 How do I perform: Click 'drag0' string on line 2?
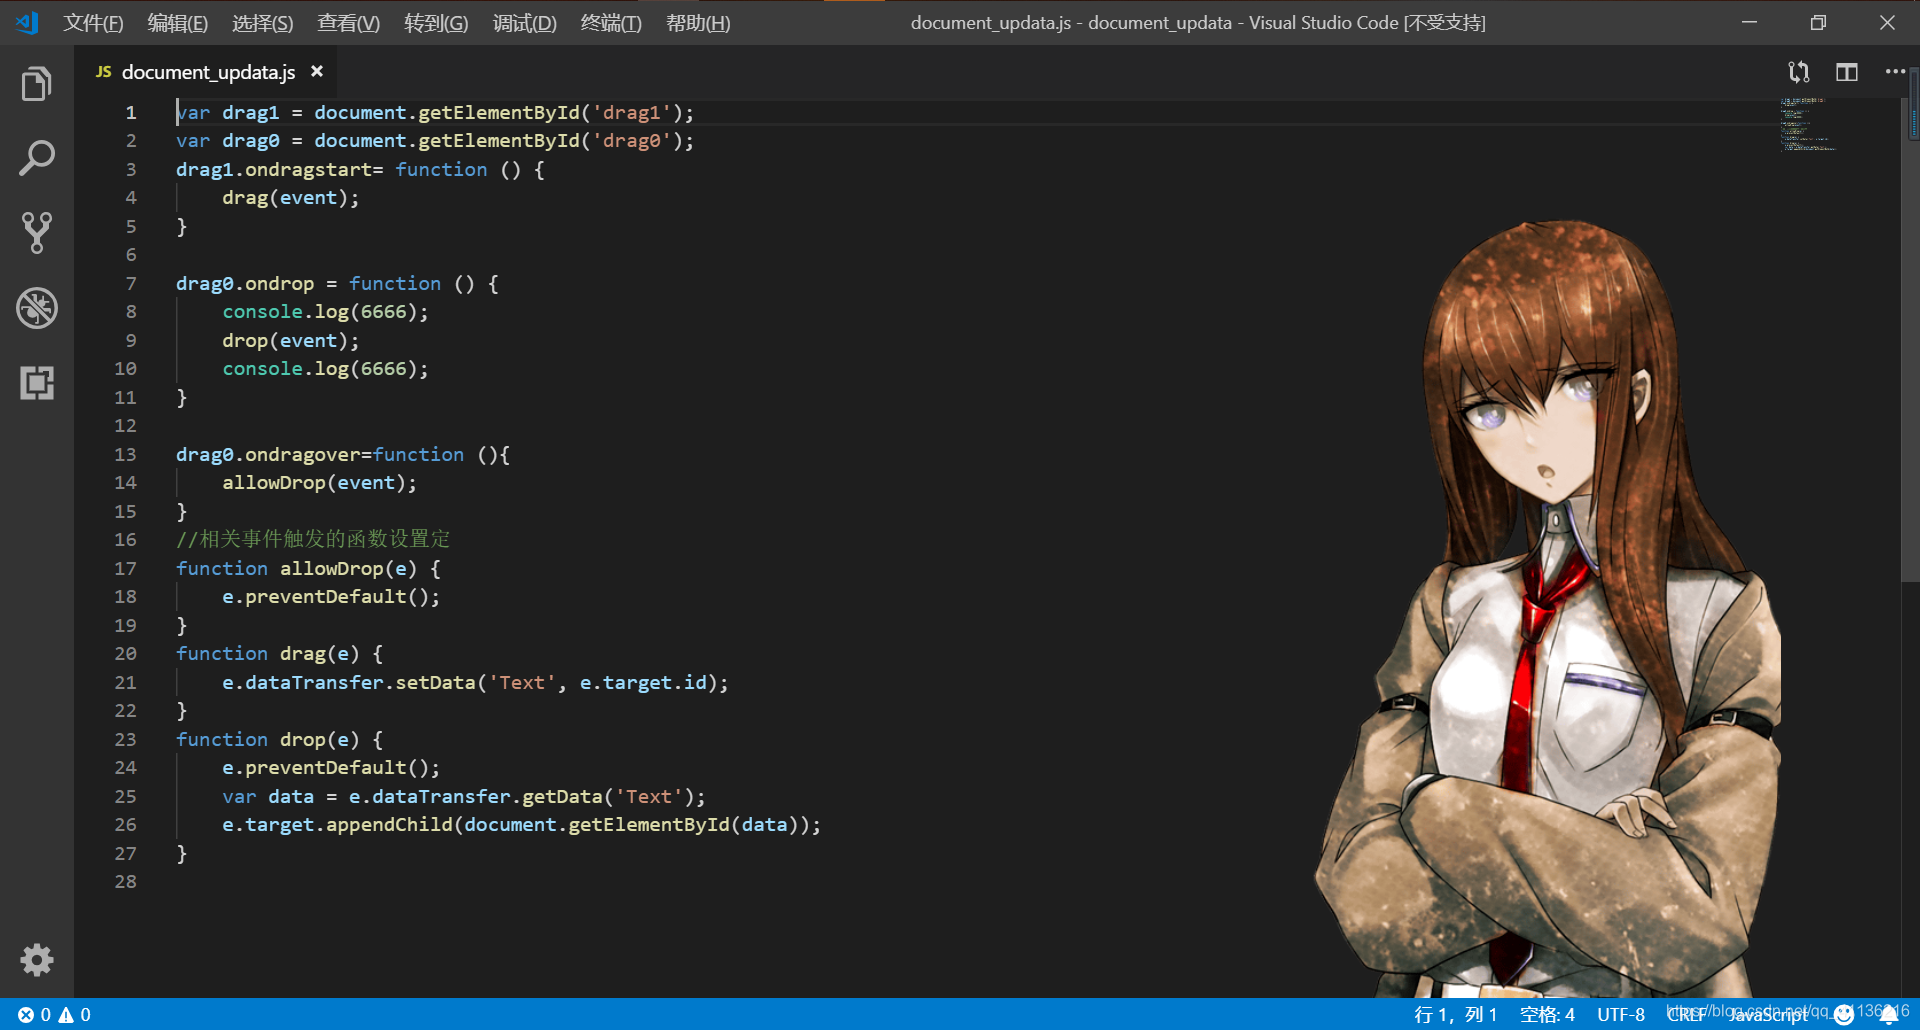point(631,141)
